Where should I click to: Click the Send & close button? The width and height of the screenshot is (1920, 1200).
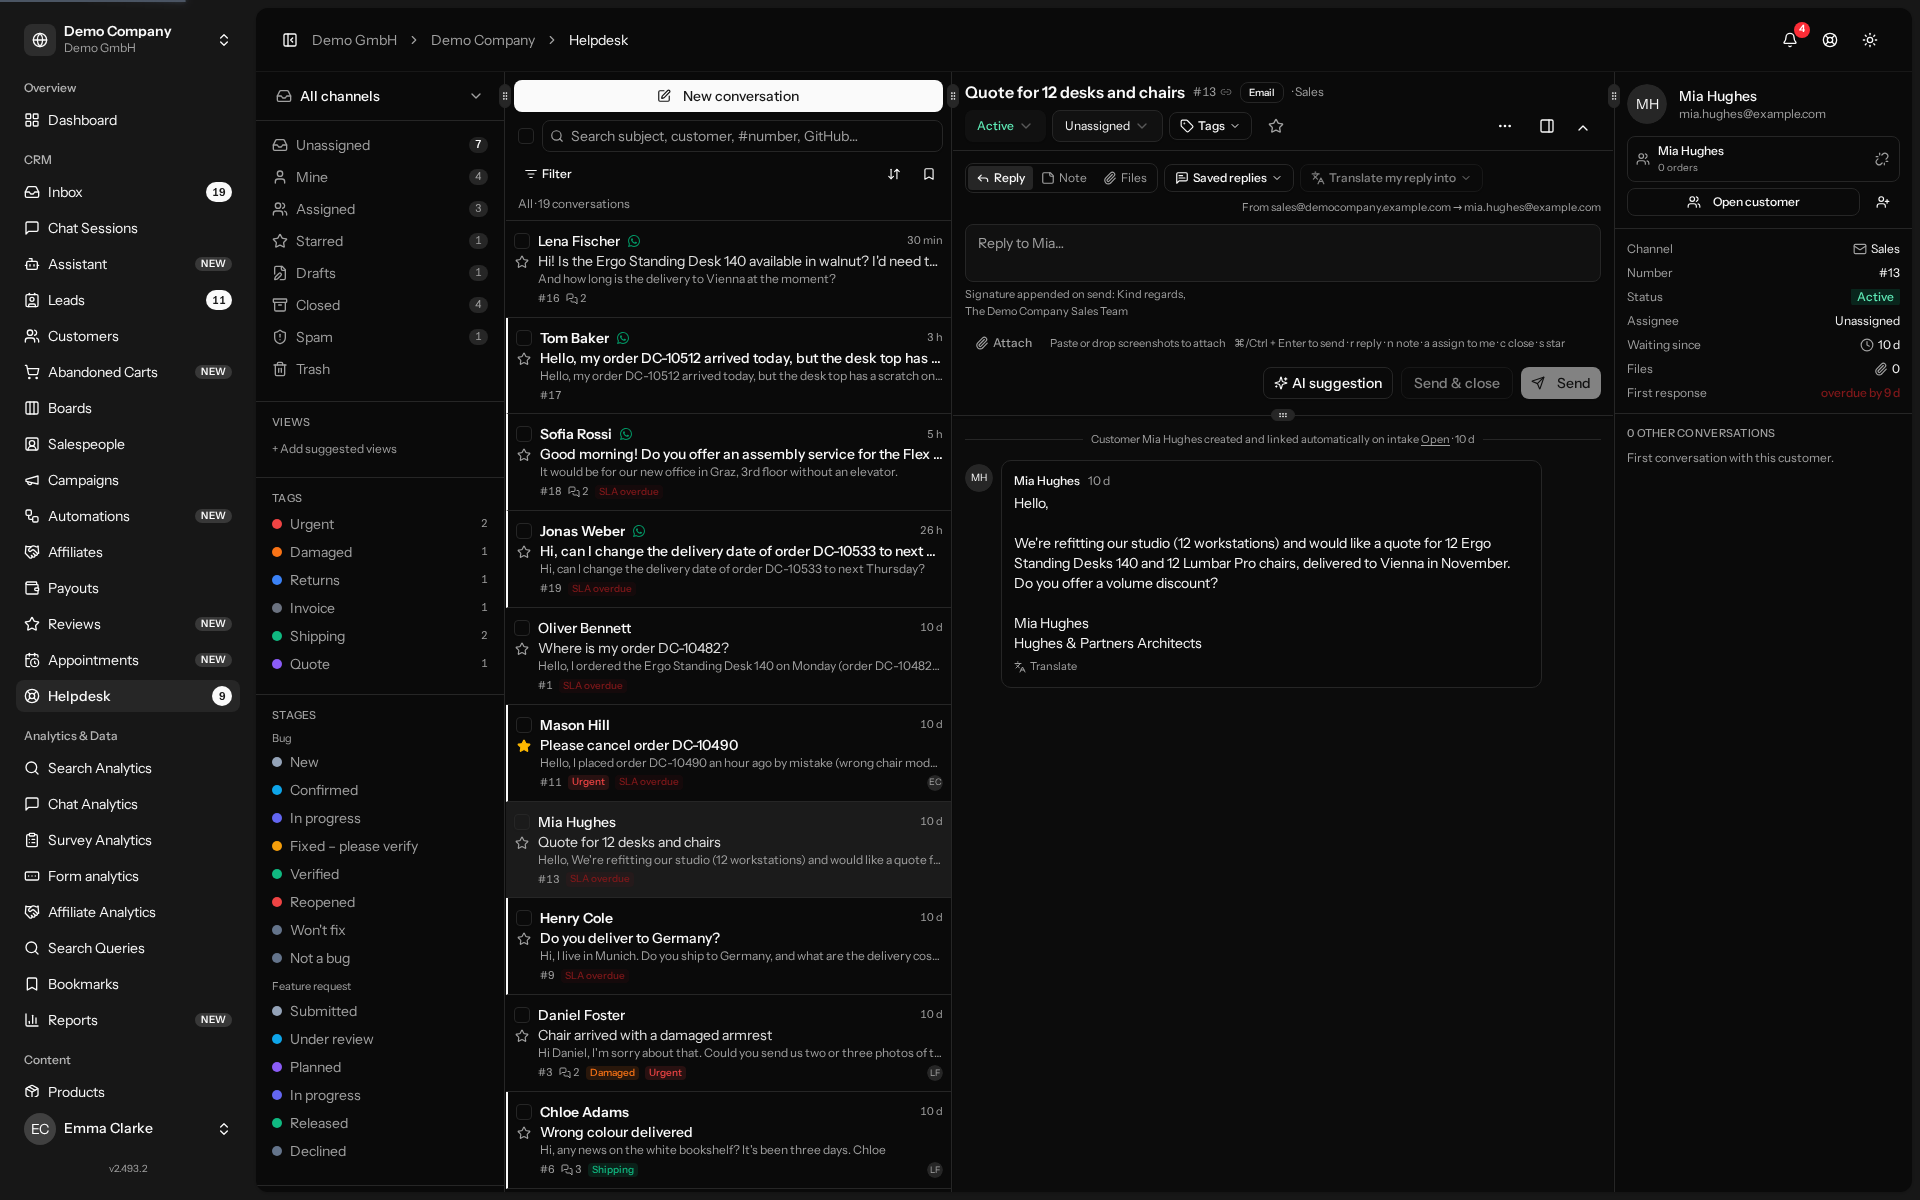pos(1457,383)
